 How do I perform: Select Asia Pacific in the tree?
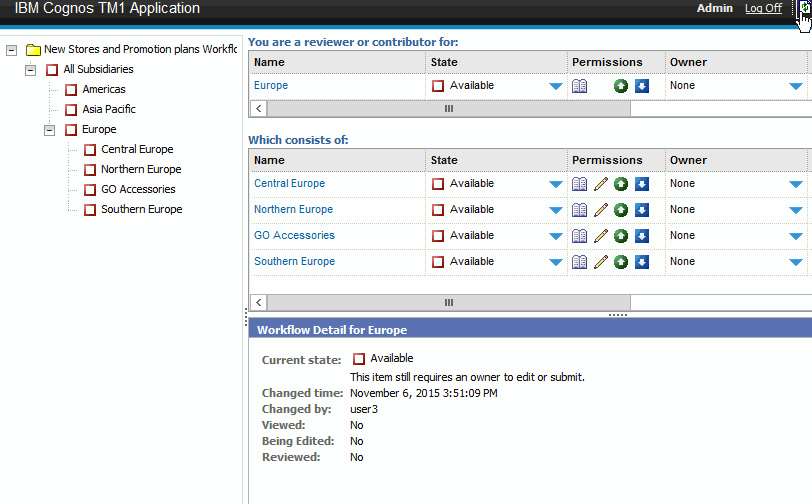click(108, 110)
